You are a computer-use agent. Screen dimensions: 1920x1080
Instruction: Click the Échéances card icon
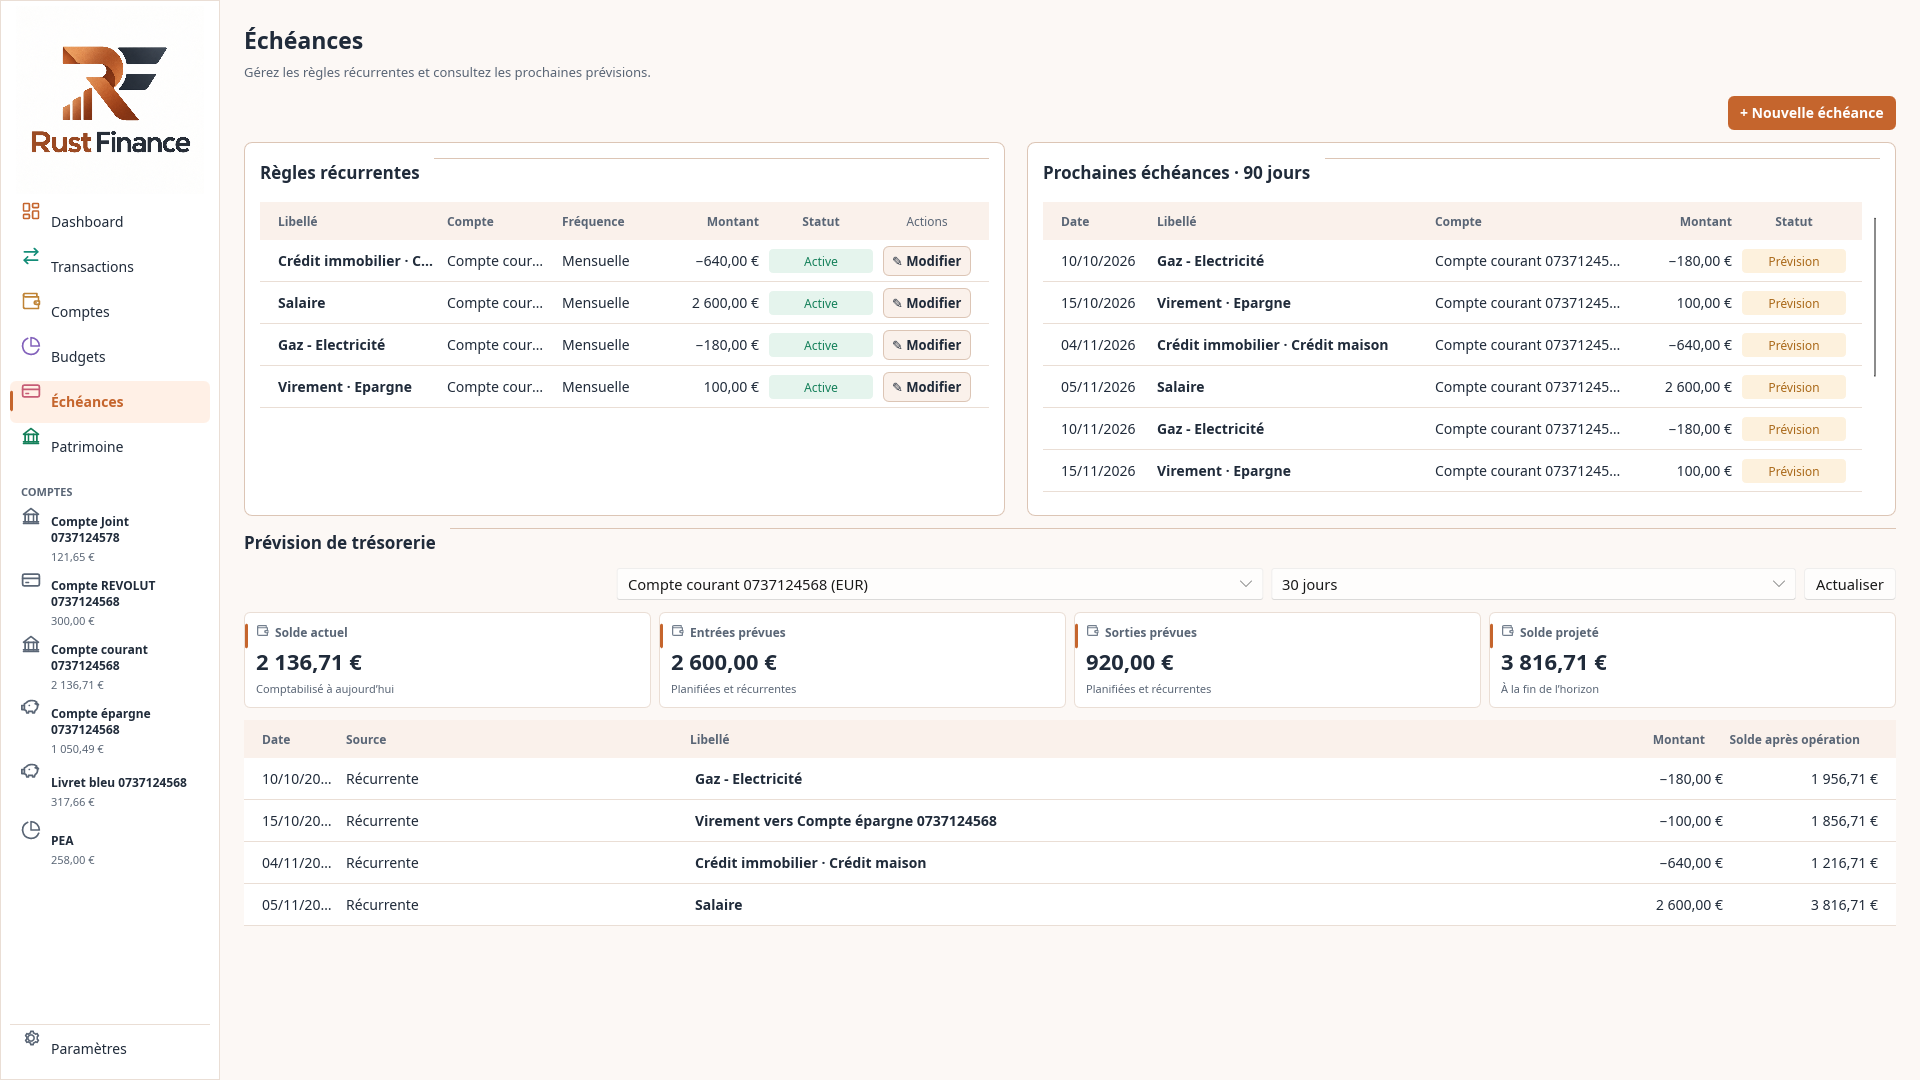tap(31, 391)
